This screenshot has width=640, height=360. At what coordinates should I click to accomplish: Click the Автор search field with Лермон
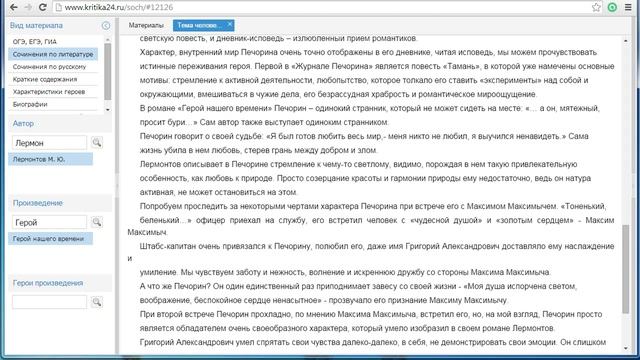(x=49, y=143)
